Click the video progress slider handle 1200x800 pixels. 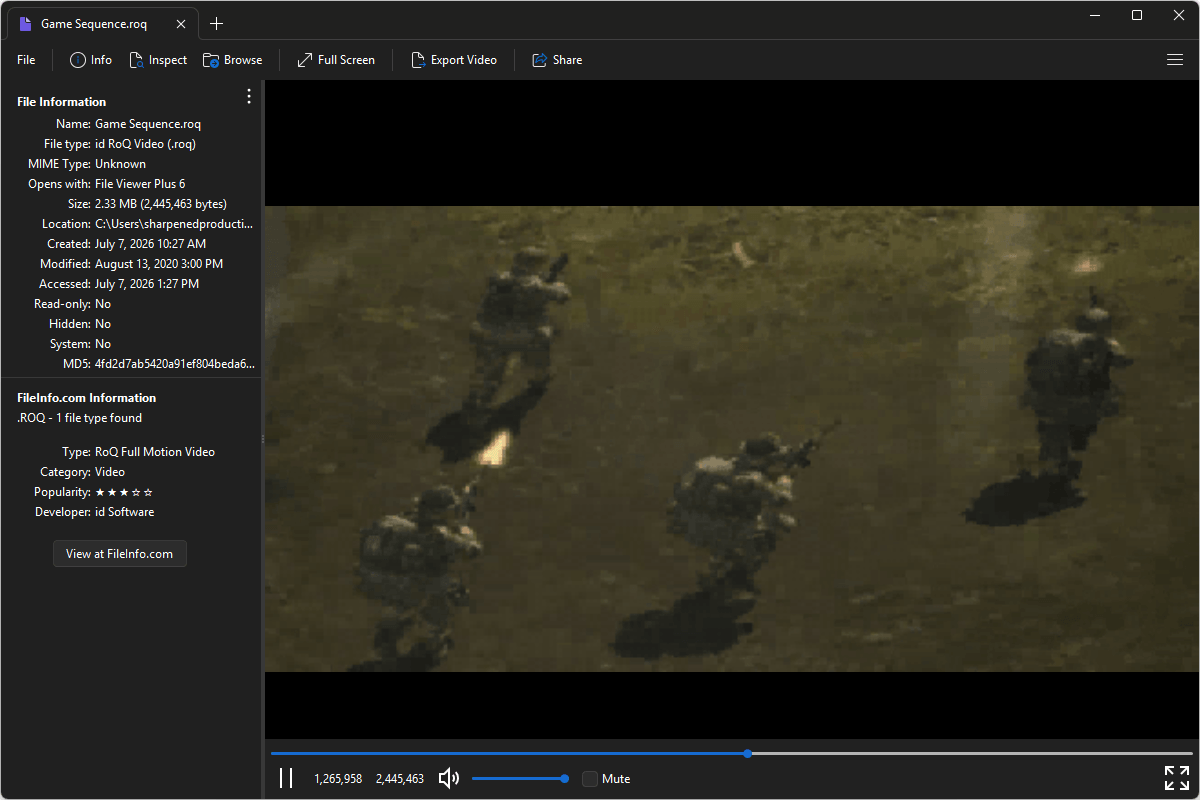[x=748, y=753]
